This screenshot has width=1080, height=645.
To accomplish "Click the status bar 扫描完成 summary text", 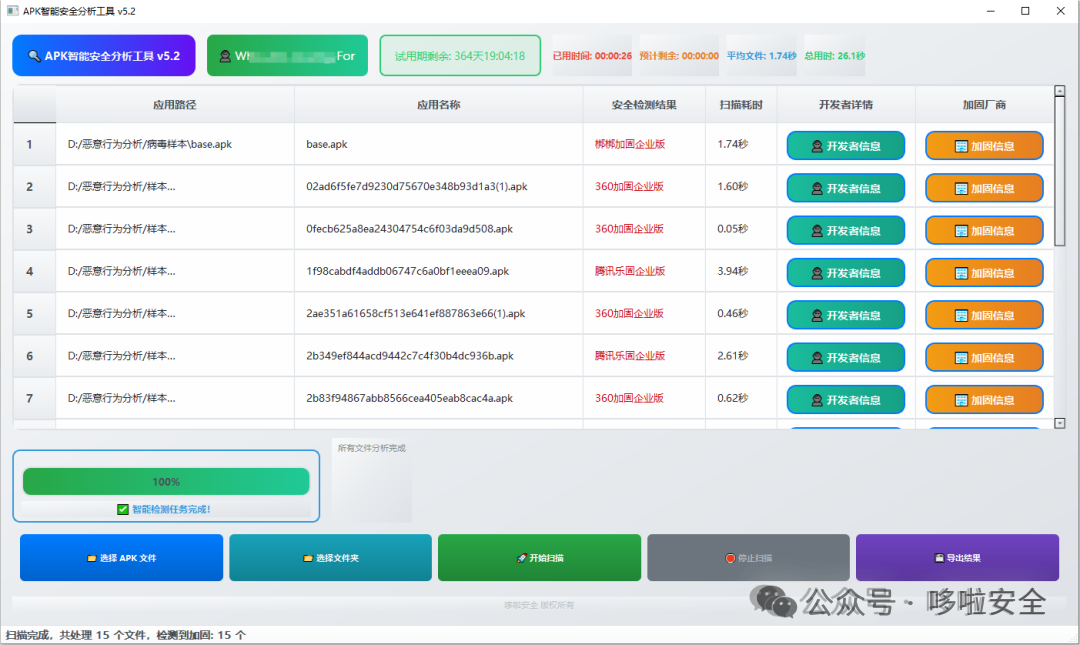I will [x=125, y=635].
